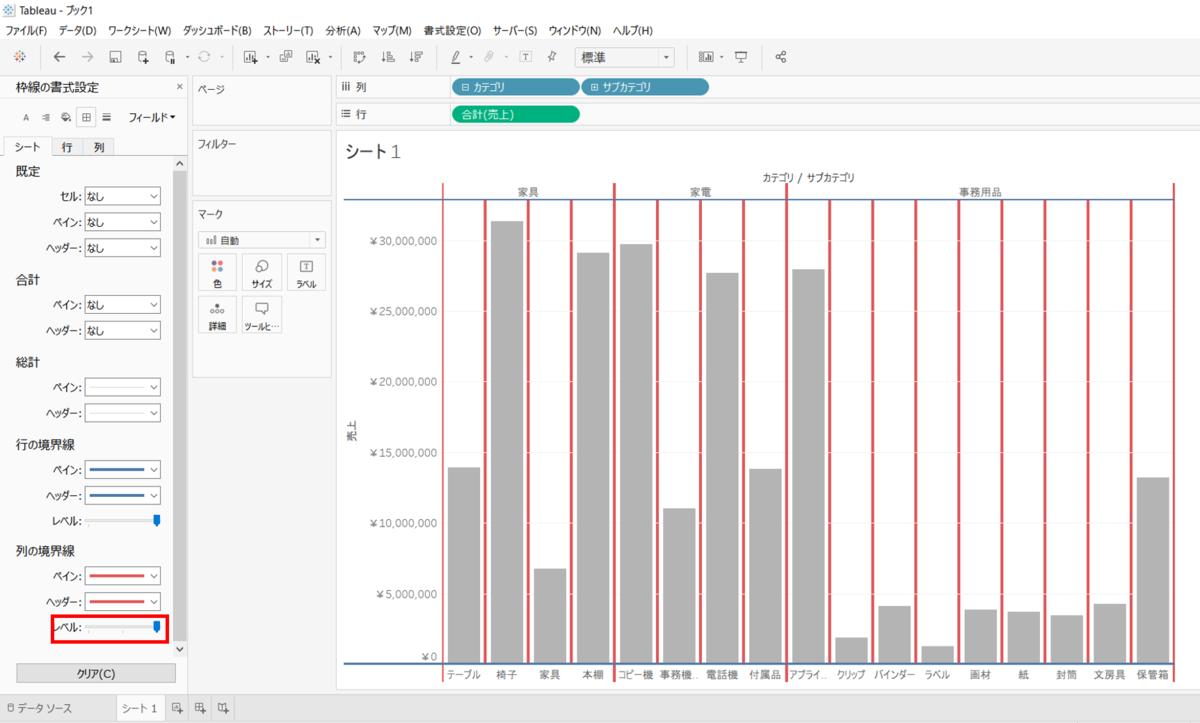
Task: Open 既定 セル border style dropdown
Action: coord(123,196)
